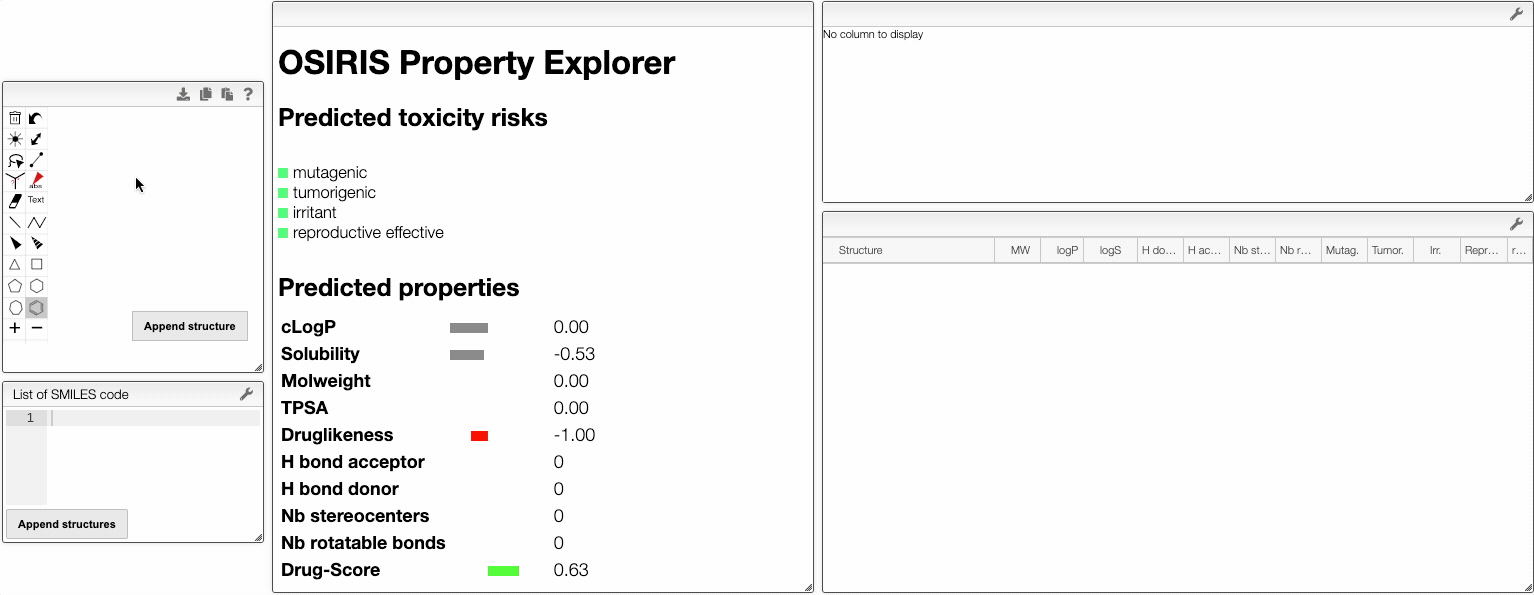Select the heptagon seven-membered ring tool
The image size is (1534, 595).
pyautogui.click(x=15, y=308)
